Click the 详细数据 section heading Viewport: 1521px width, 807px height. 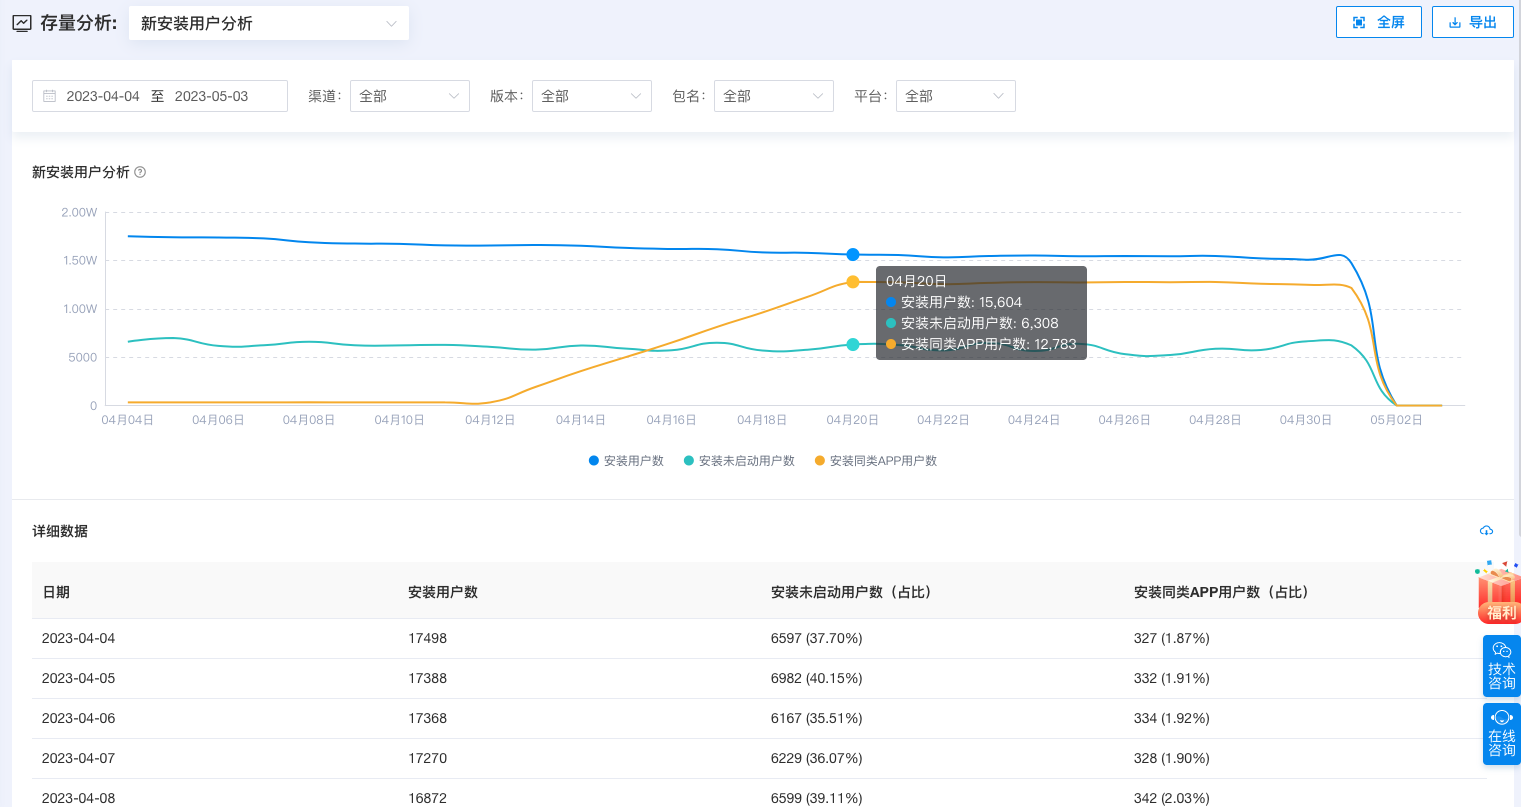click(x=60, y=531)
